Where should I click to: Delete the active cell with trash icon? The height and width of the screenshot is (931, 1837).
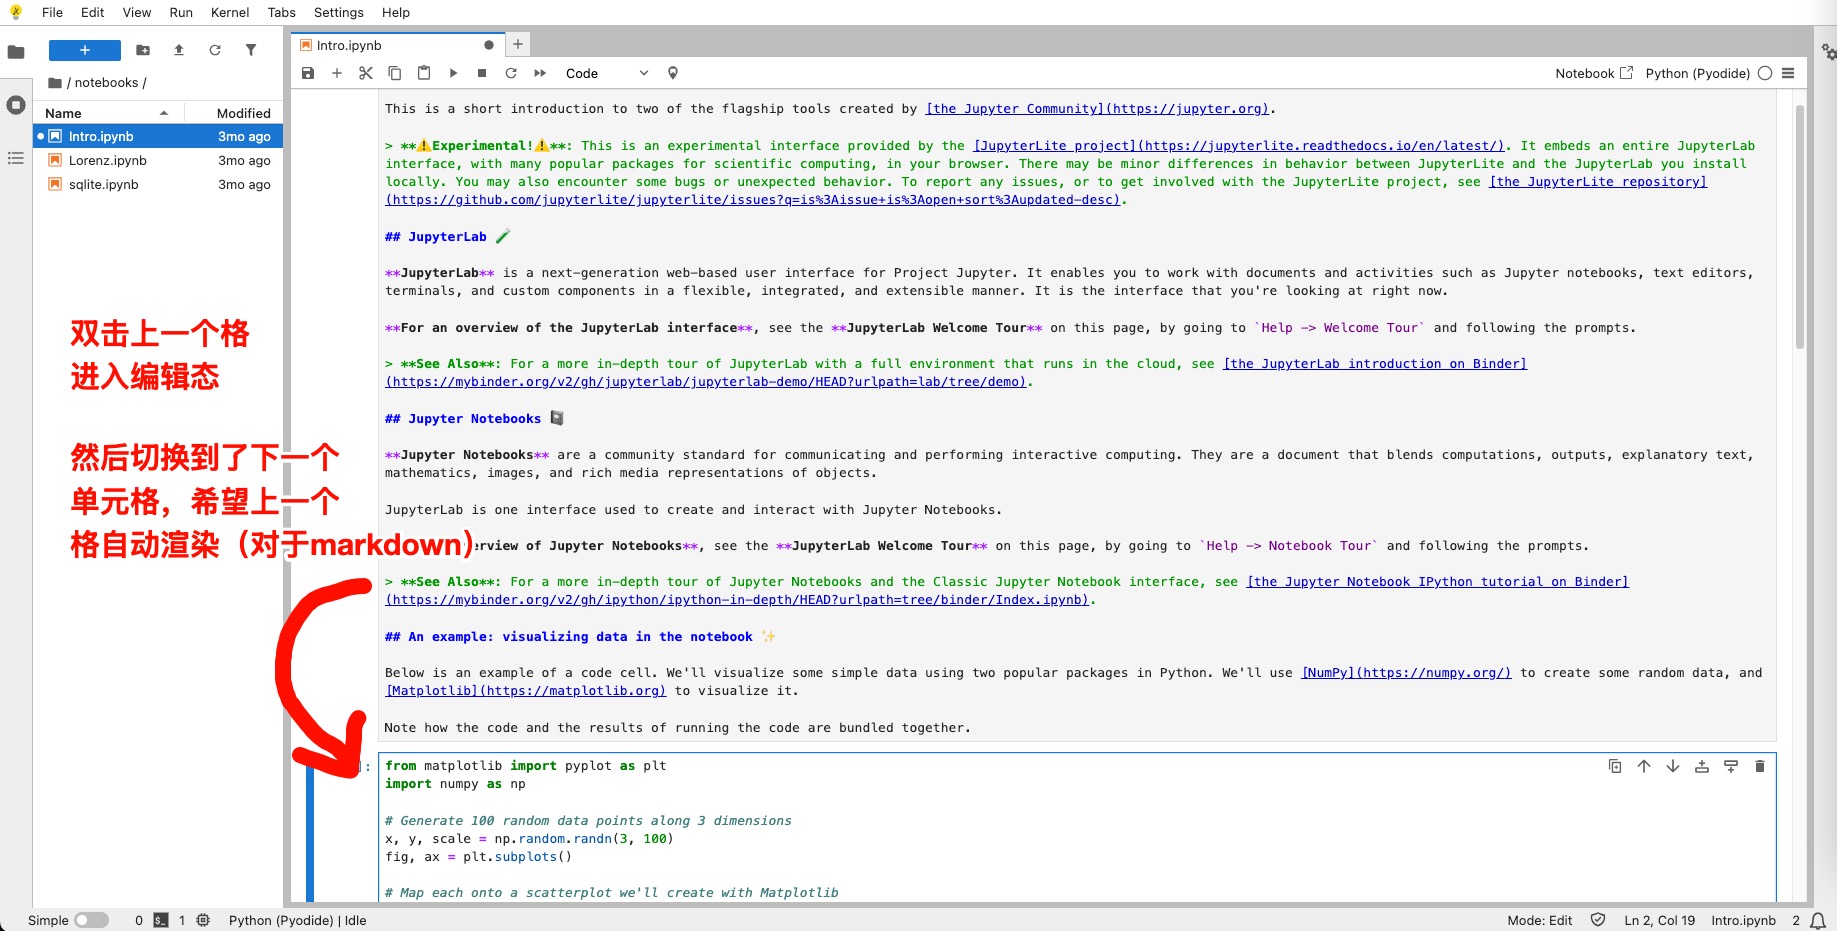tap(1760, 766)
